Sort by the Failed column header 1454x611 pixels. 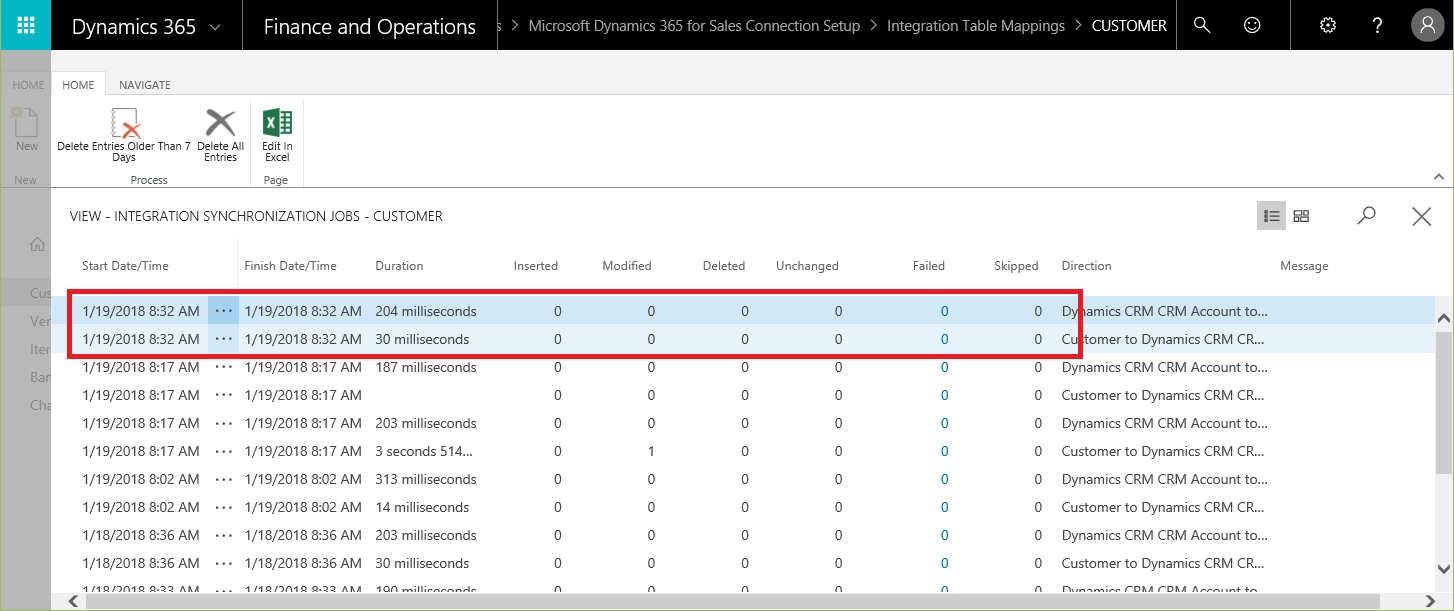pos(929,266)
